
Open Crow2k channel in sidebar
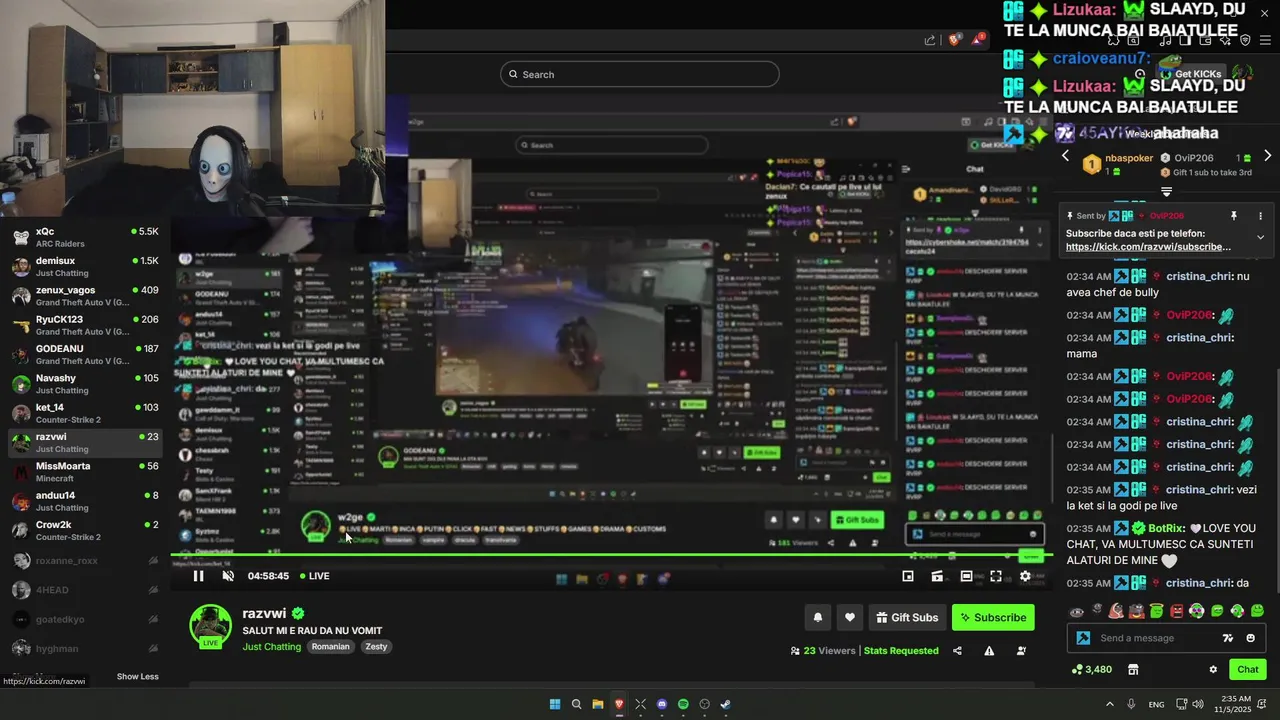point(84,530)
